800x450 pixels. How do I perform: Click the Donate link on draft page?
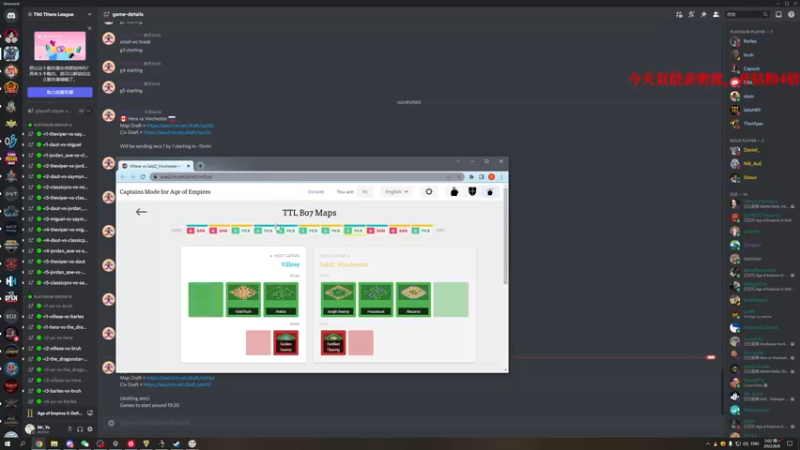coord(315,192)
